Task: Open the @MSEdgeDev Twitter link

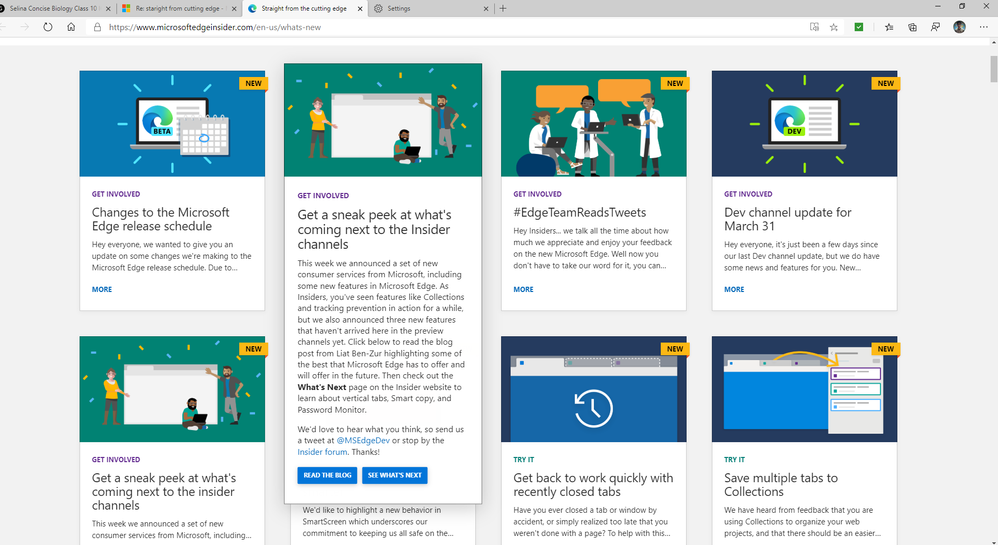Action: click(x=363, y=441)
